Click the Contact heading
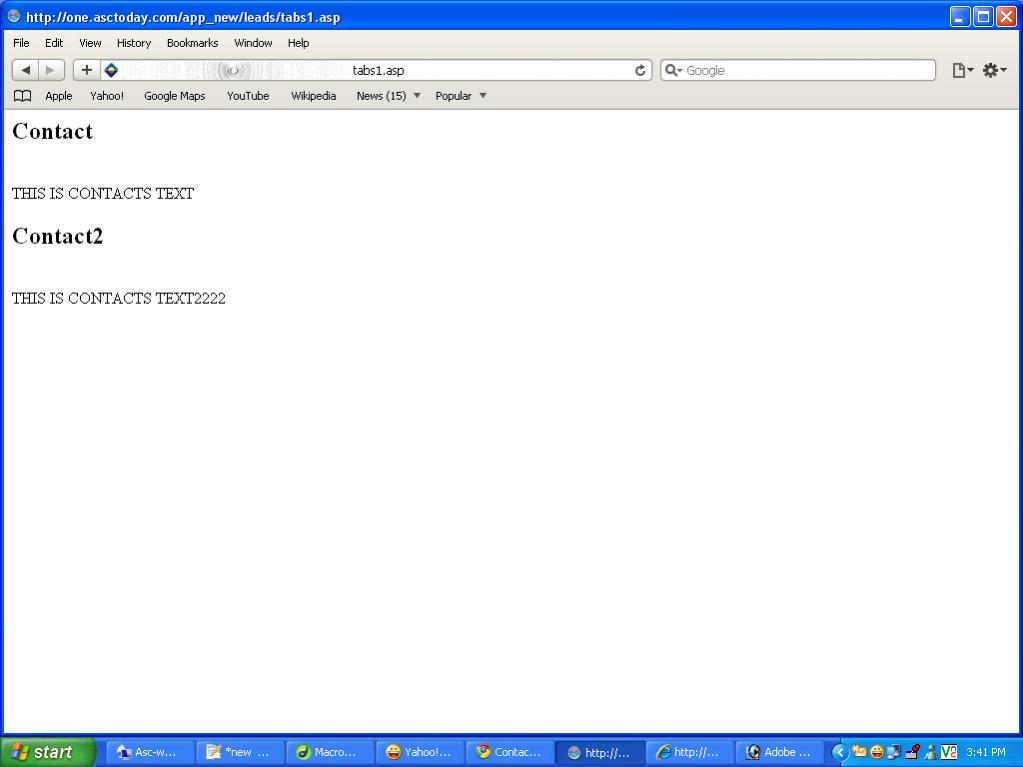The image size is (1023, 767). coord(52,132)
